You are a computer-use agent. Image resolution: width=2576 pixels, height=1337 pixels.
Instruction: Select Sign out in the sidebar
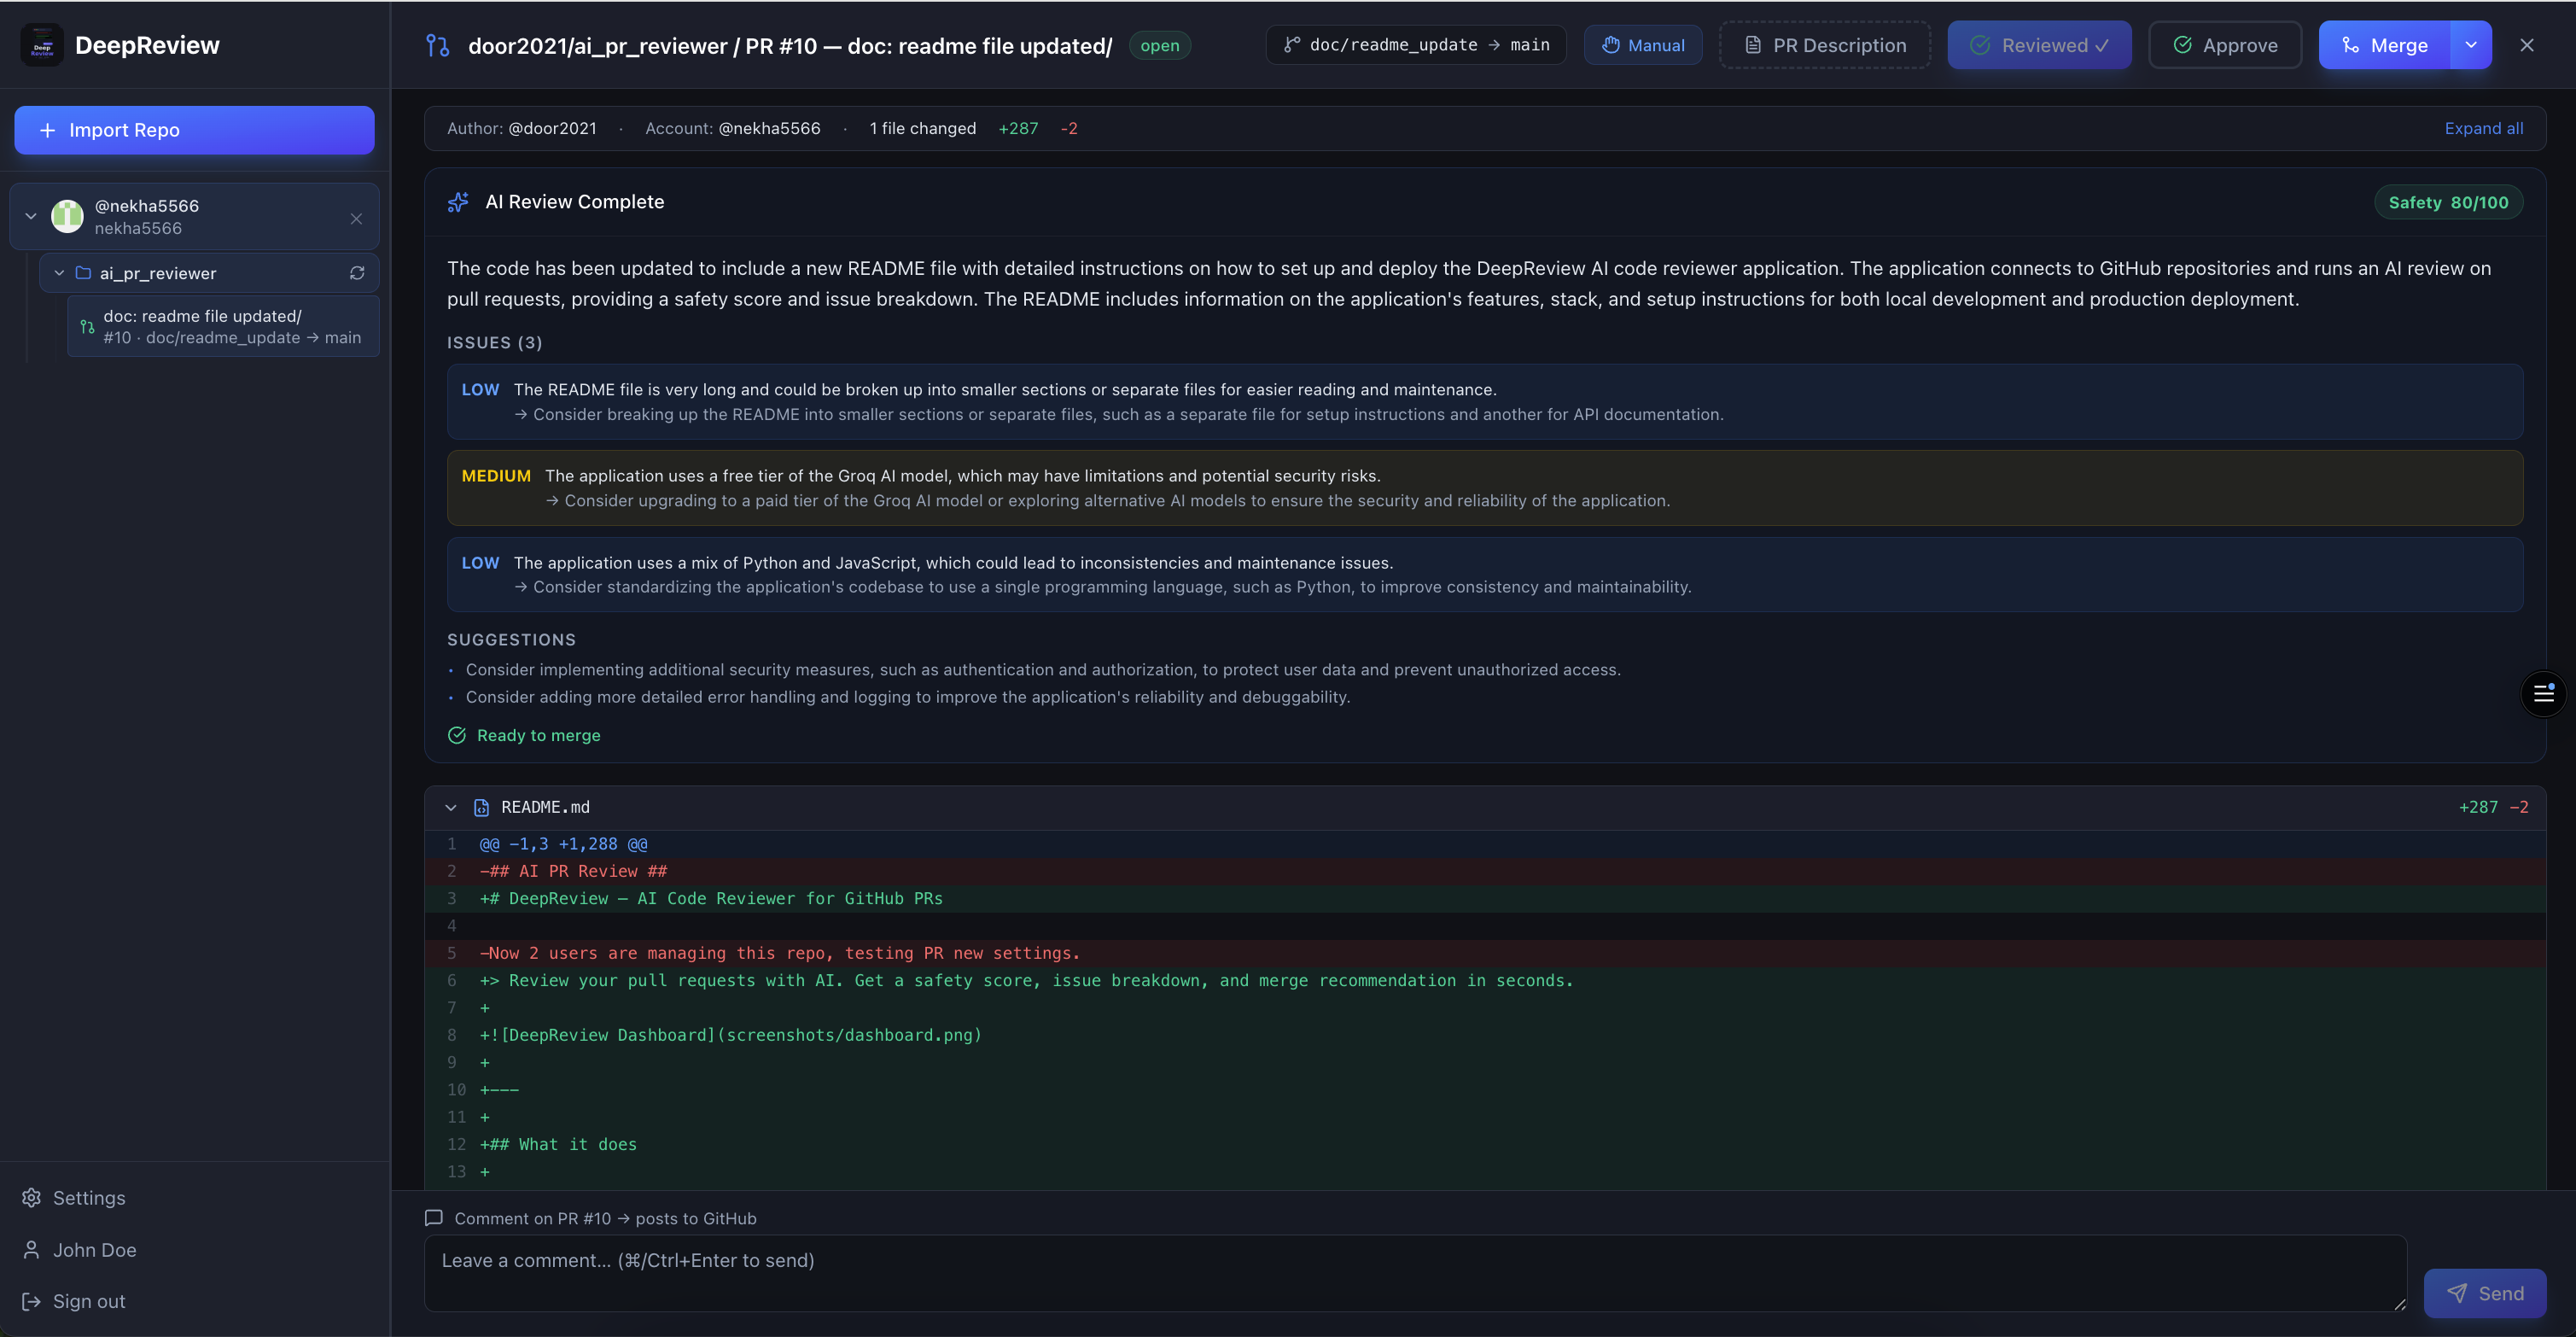(74, 1301)
